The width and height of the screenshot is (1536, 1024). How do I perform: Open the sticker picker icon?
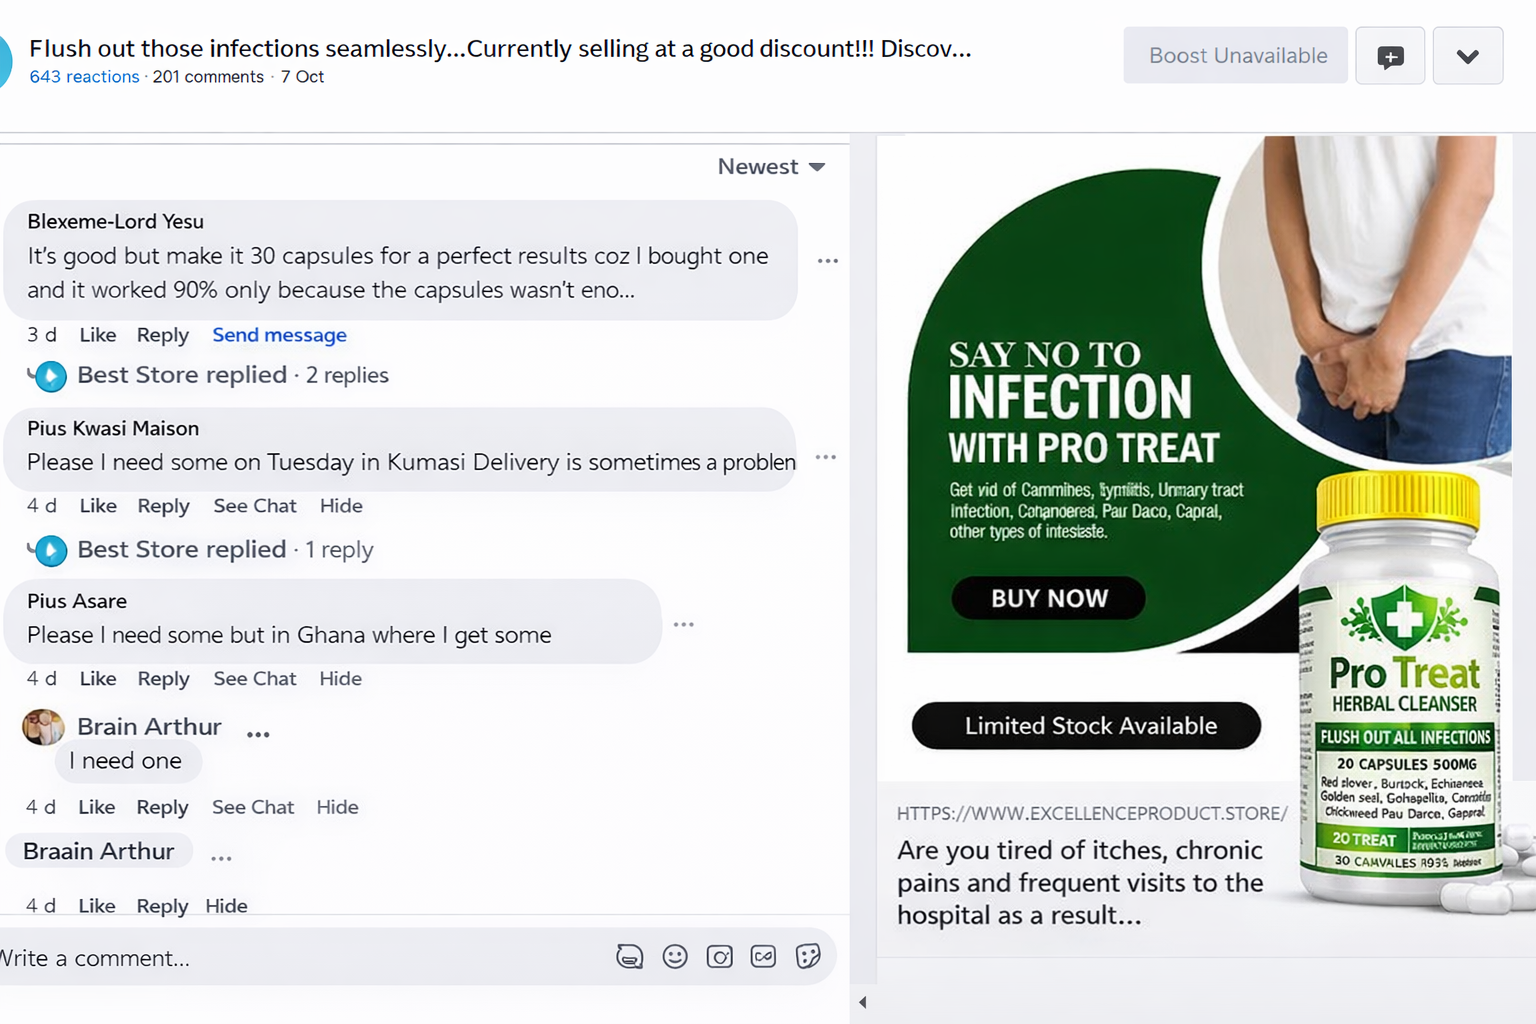(x=808, y=957)
